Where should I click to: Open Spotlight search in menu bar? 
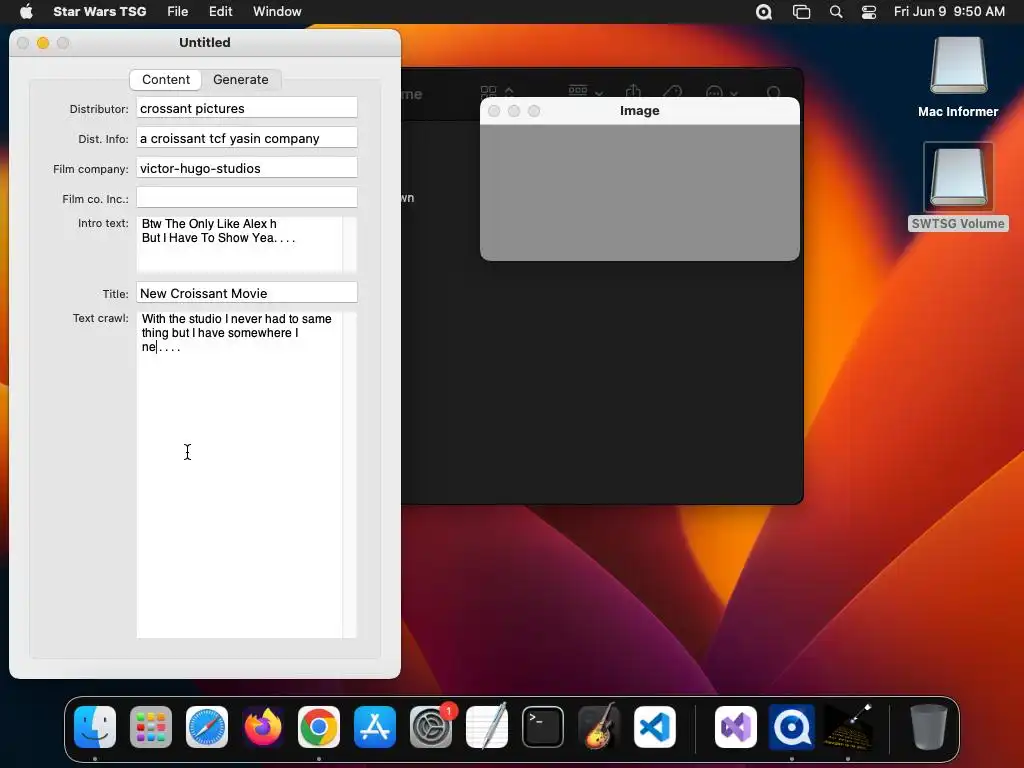836,12
